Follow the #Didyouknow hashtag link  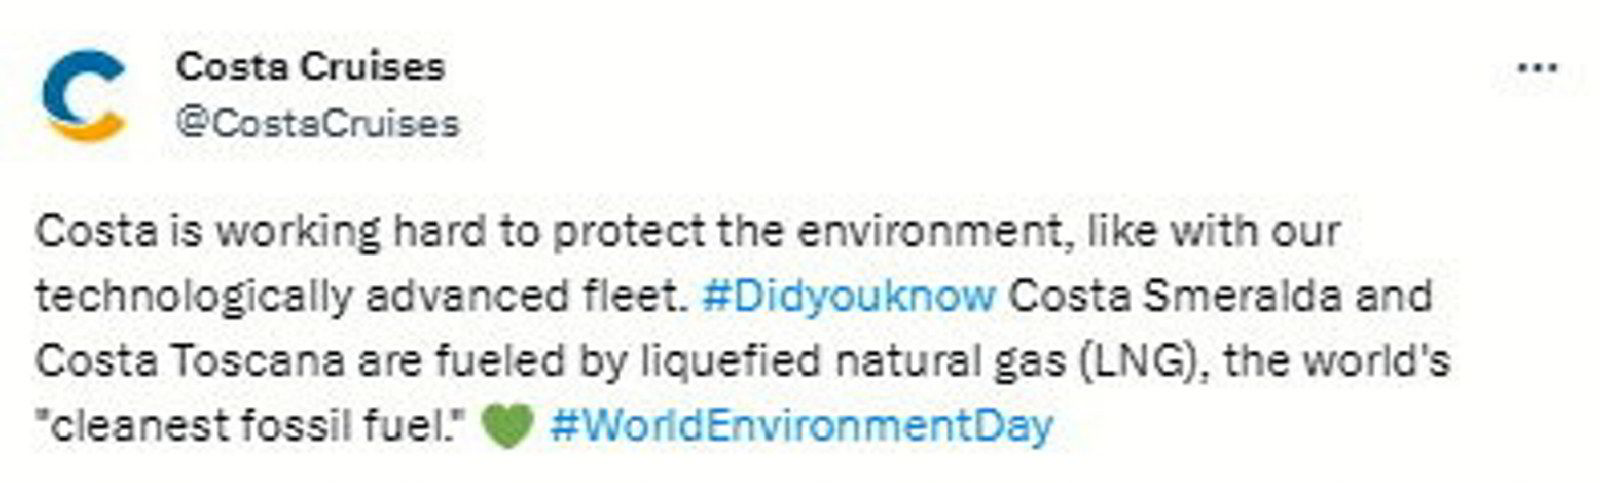(x=849, y=296)
